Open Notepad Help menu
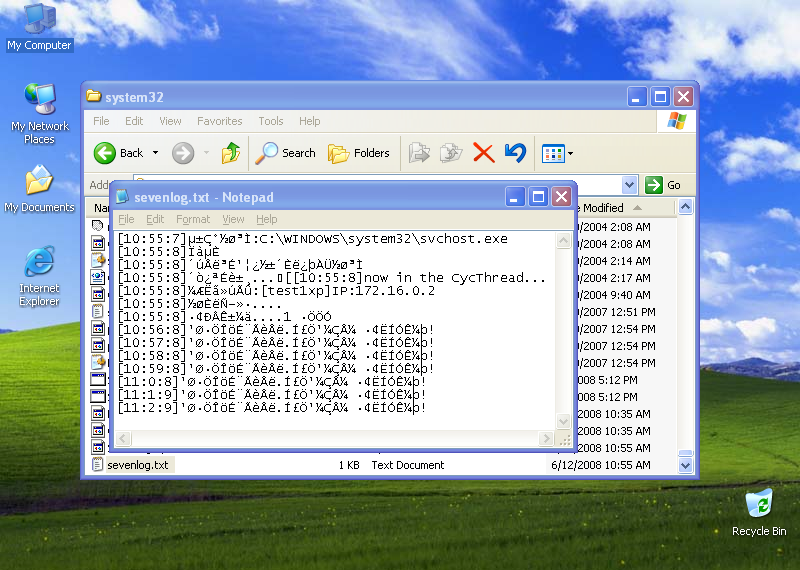Image resolution: width=800 pixels, height=570 pixels. (267, 219)
